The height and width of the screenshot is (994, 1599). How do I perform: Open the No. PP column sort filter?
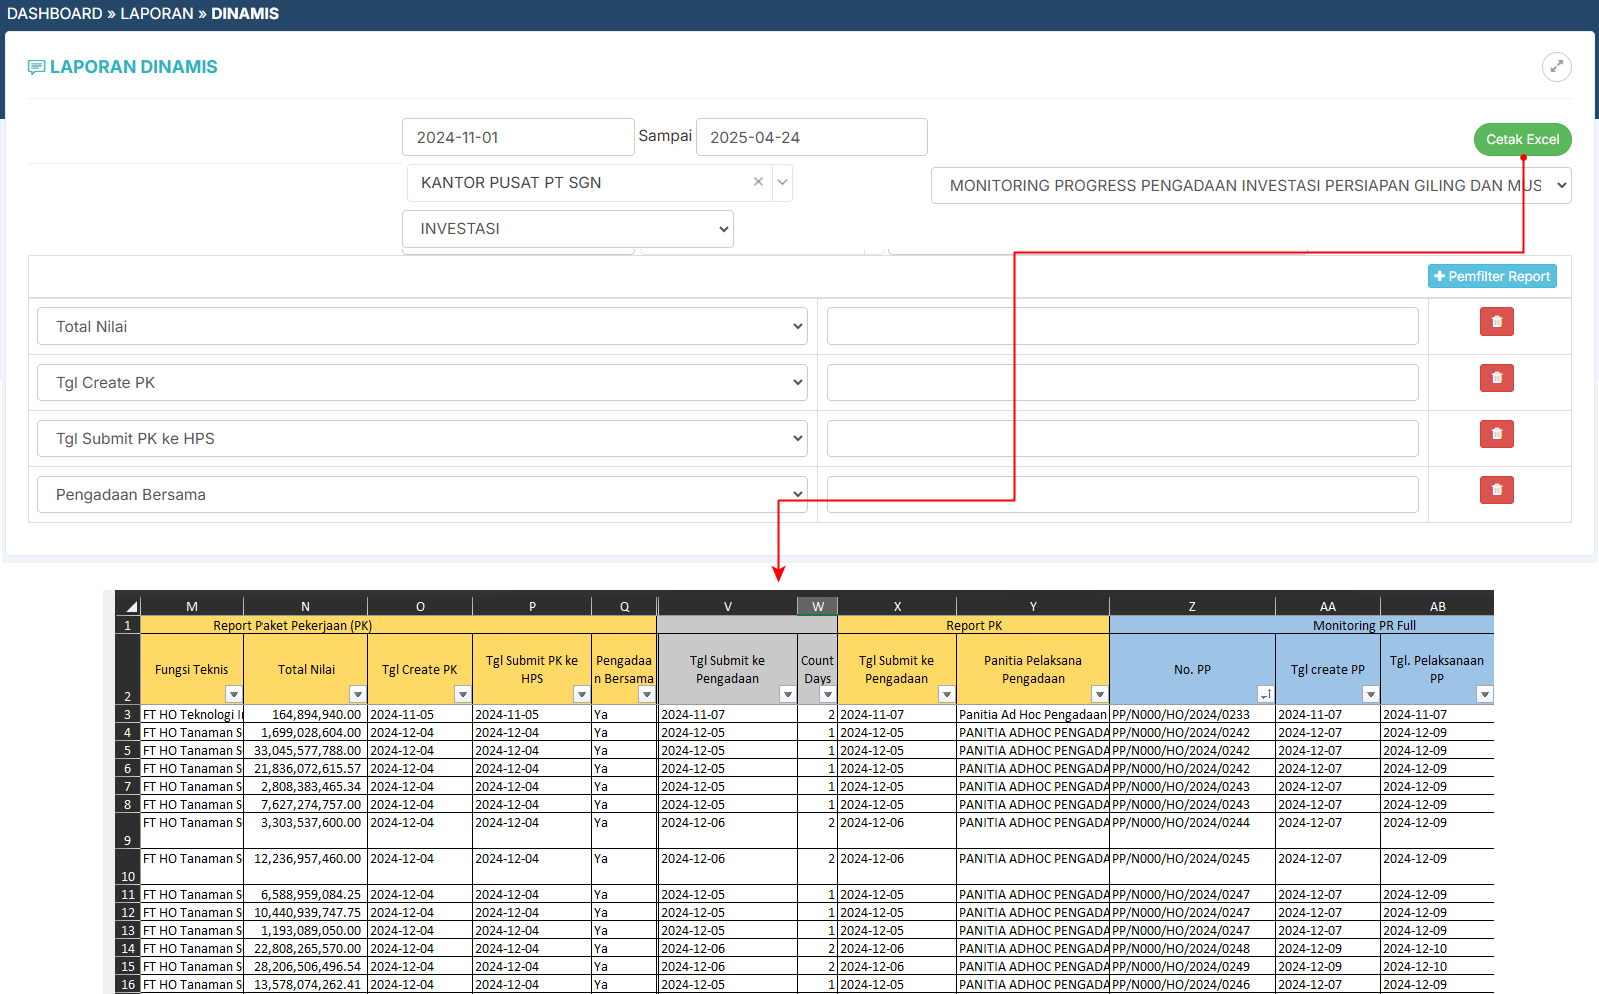(x=1265, y=694)
